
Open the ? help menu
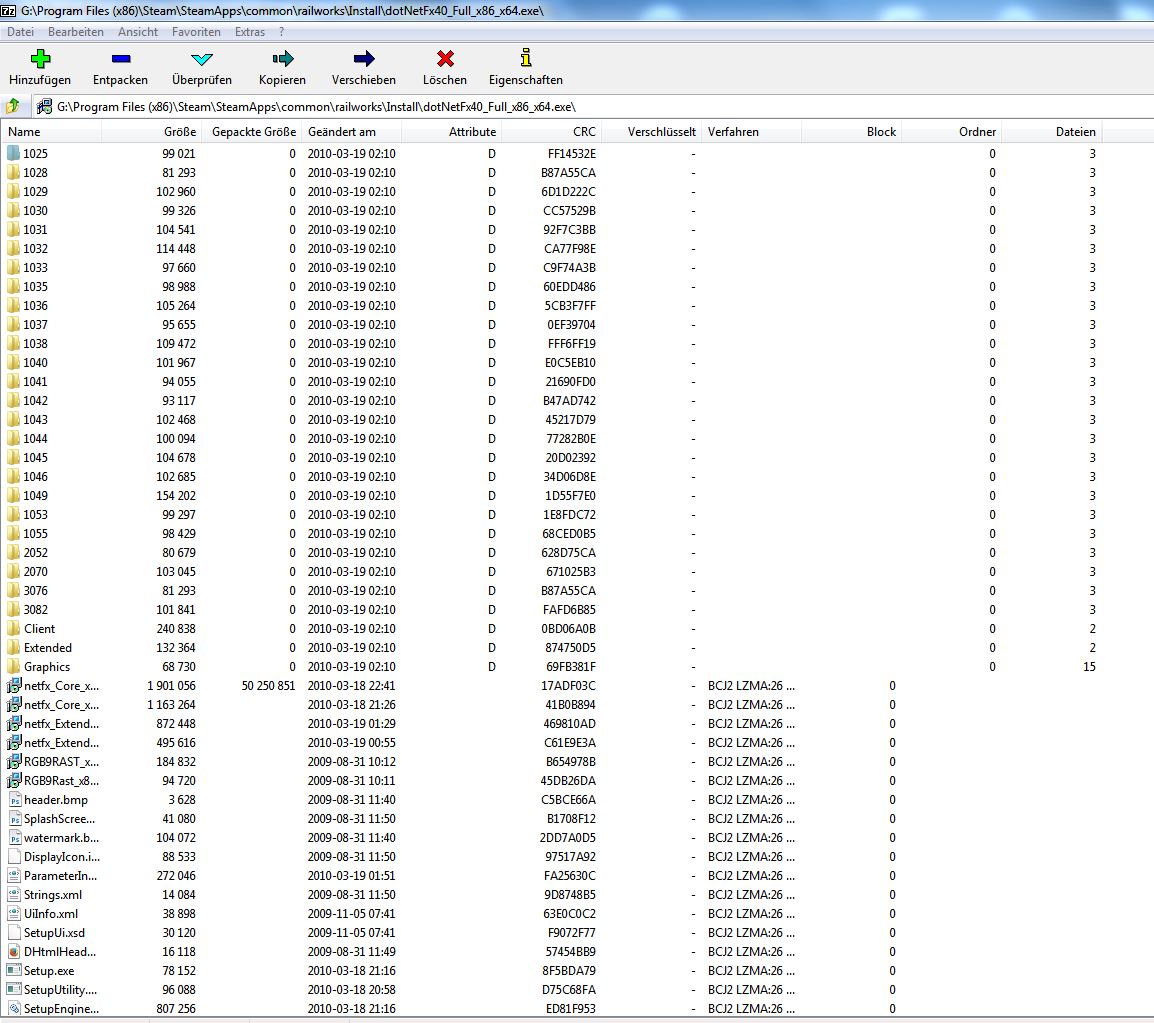(x=281, y=32)
